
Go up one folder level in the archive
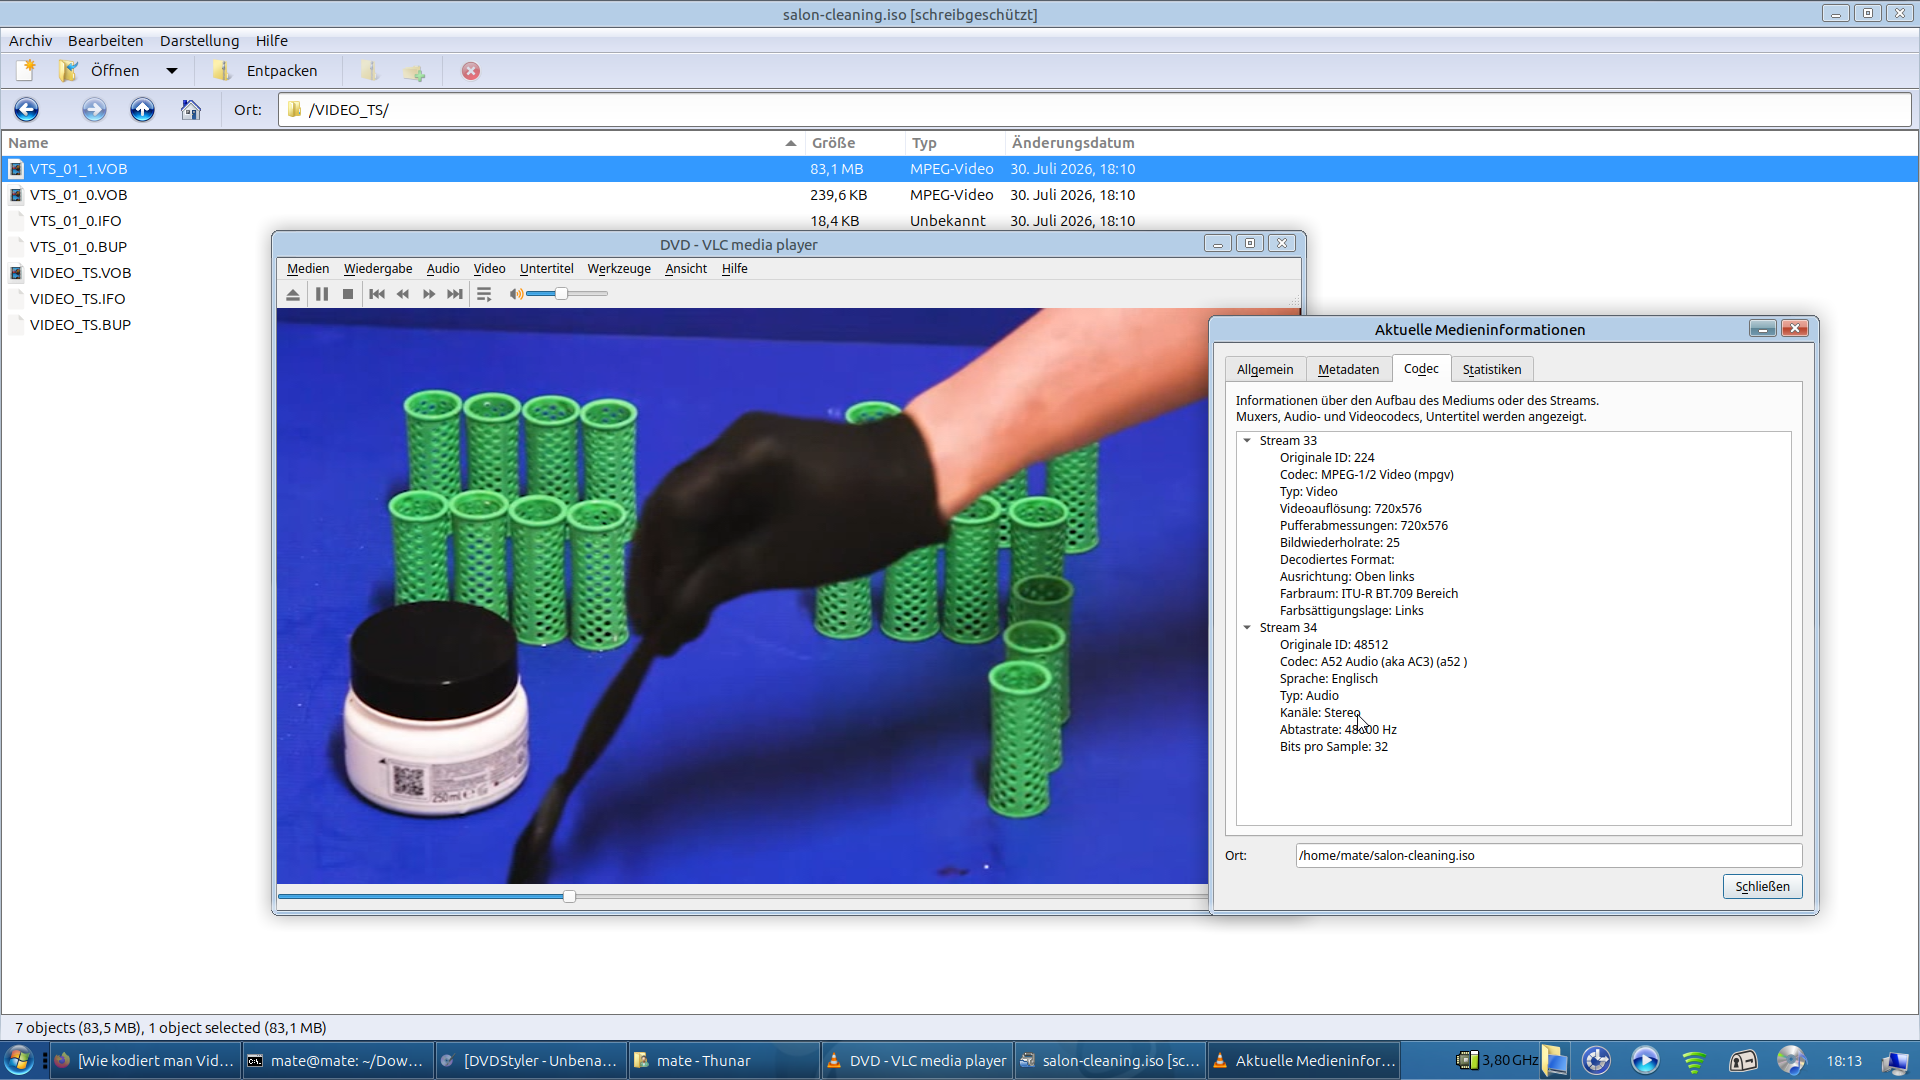[x=142, y=110]
